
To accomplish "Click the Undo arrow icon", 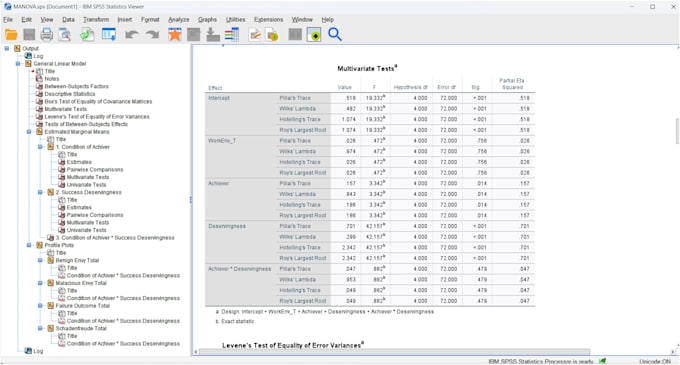I will 131,35.
